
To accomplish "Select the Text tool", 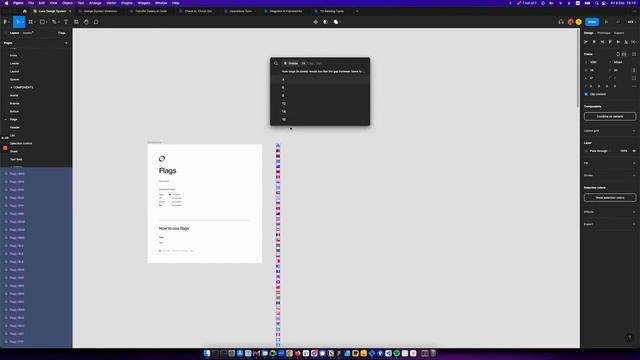I will coord(66,22).
